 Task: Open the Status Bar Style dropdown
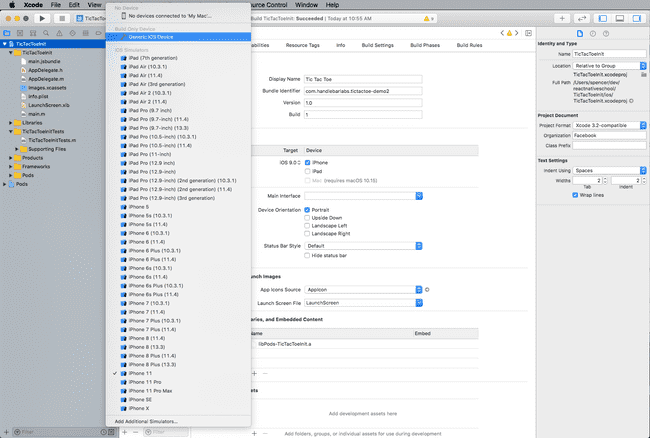(x=363, y=246)
